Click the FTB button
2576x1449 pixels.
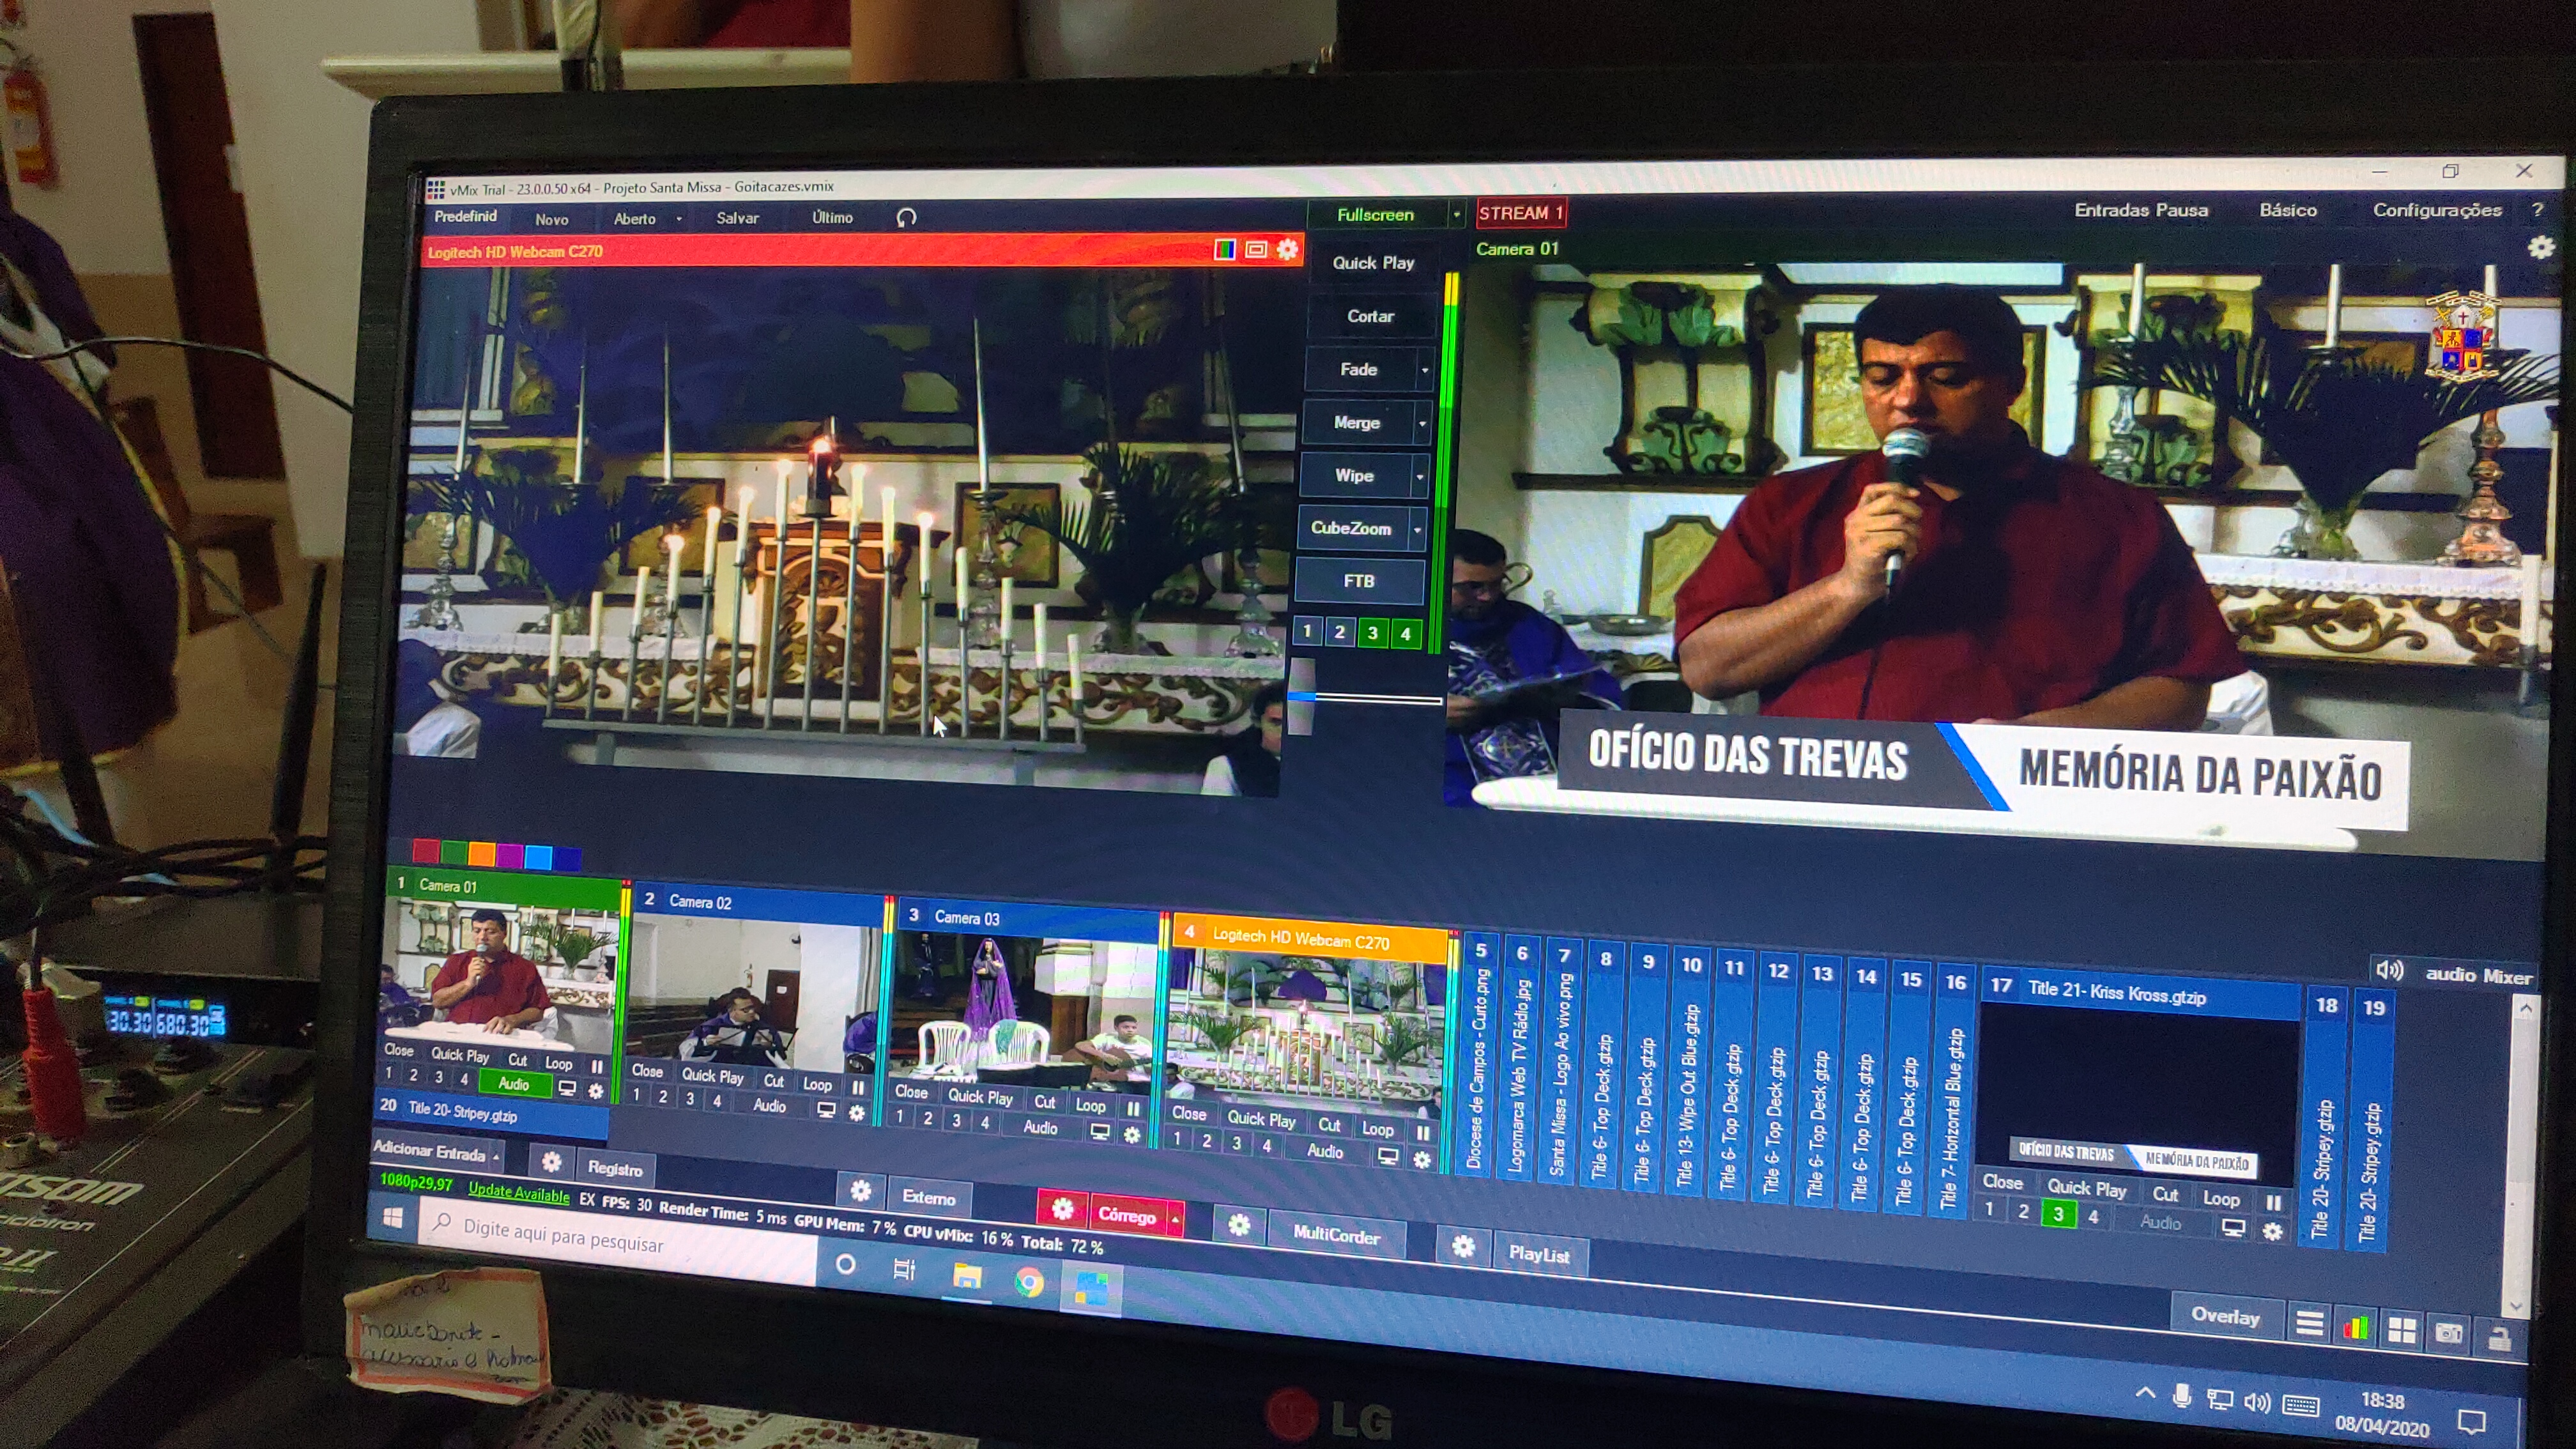(1359, 581)
